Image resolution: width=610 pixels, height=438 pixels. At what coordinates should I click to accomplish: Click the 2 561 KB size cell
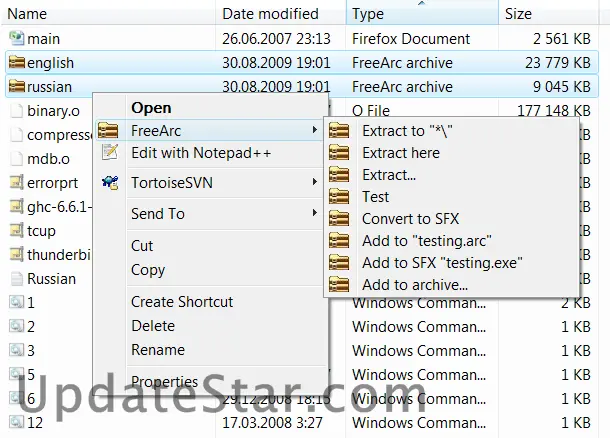562,39
